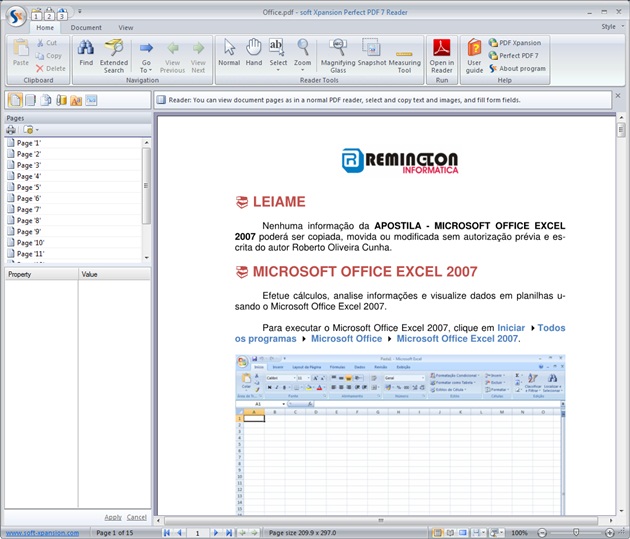The width and height of the screenshot is (630, 539).
Task: Switch to the Document ribbon tab
Action: tap(86, 28)
